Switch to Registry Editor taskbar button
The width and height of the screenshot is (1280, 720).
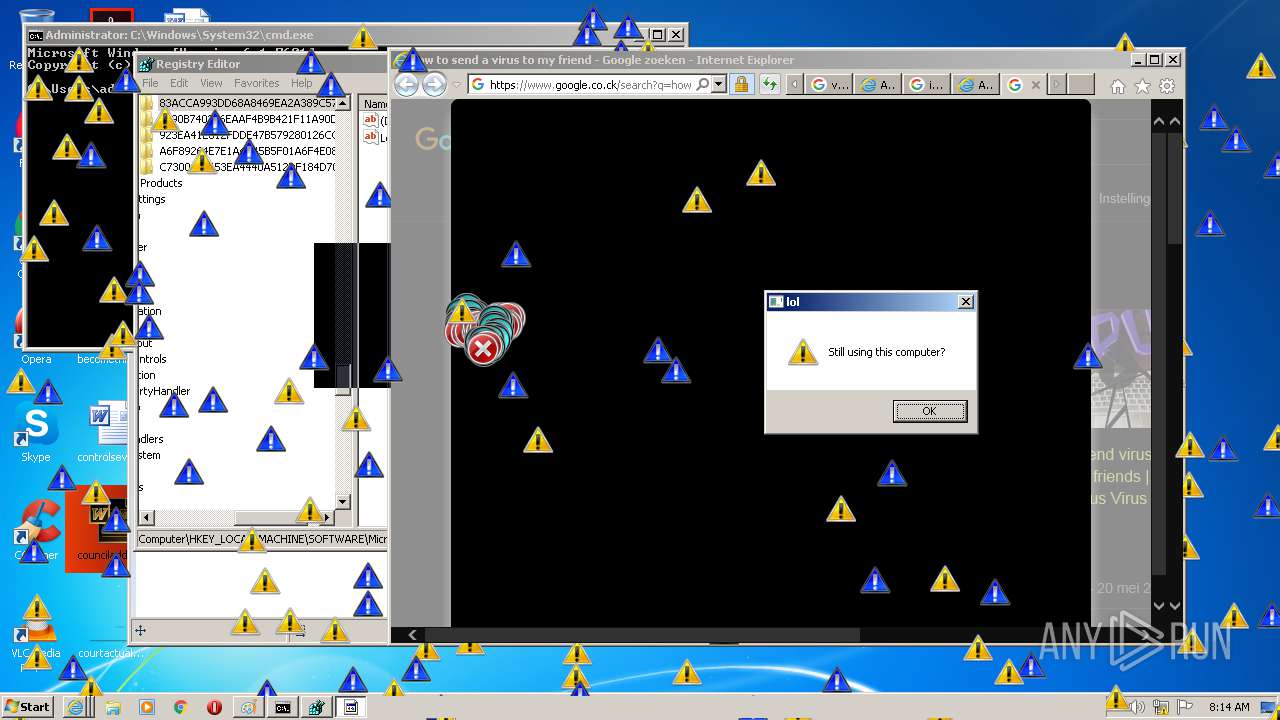(317, 707)
